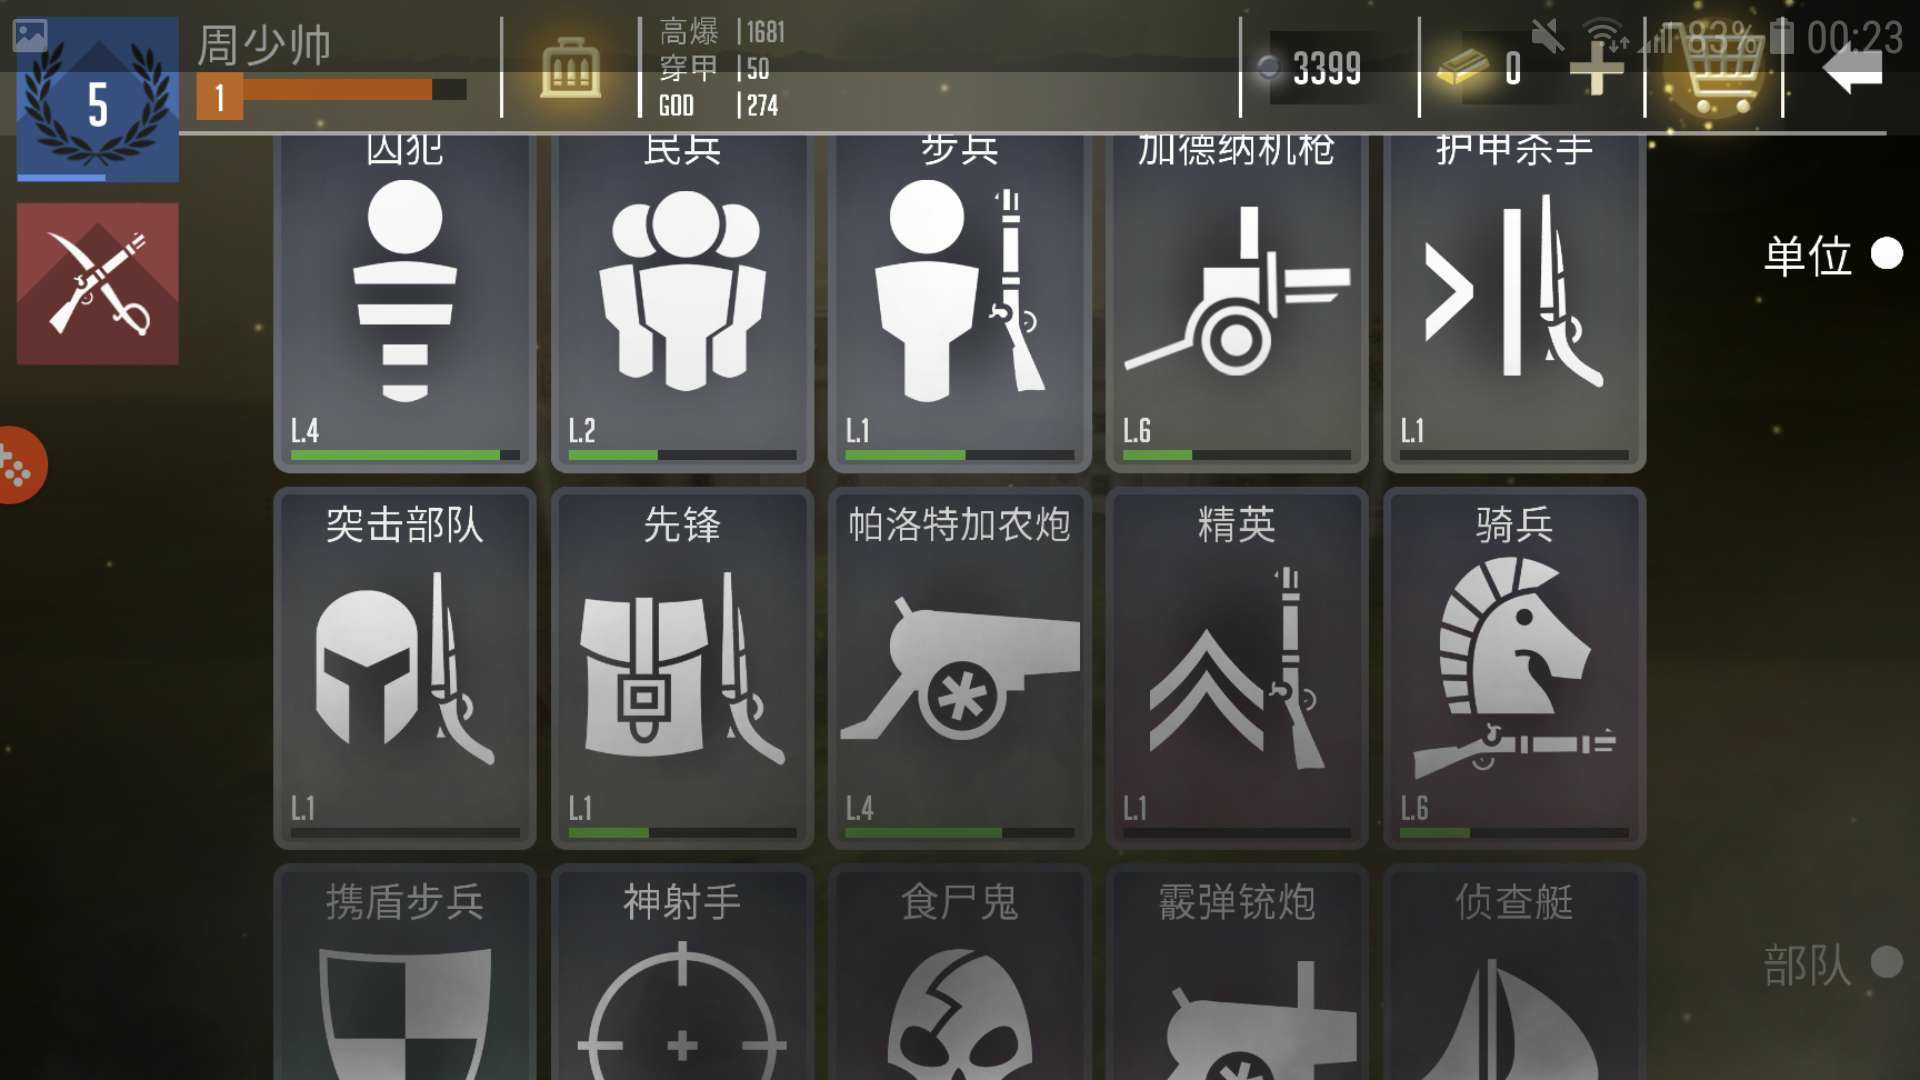The width and height of the screenshot is (1920, 1080).
Task: Tap the player experience progress bar
Action: click(x=332, y=90)
